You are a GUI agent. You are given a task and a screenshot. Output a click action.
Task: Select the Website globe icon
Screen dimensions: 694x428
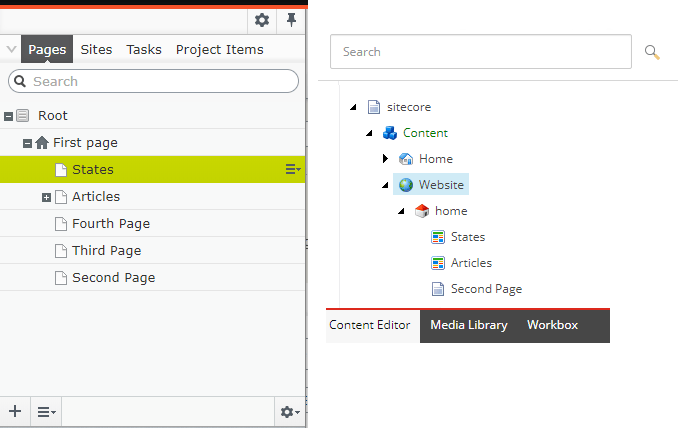click(x=406, y=185)
